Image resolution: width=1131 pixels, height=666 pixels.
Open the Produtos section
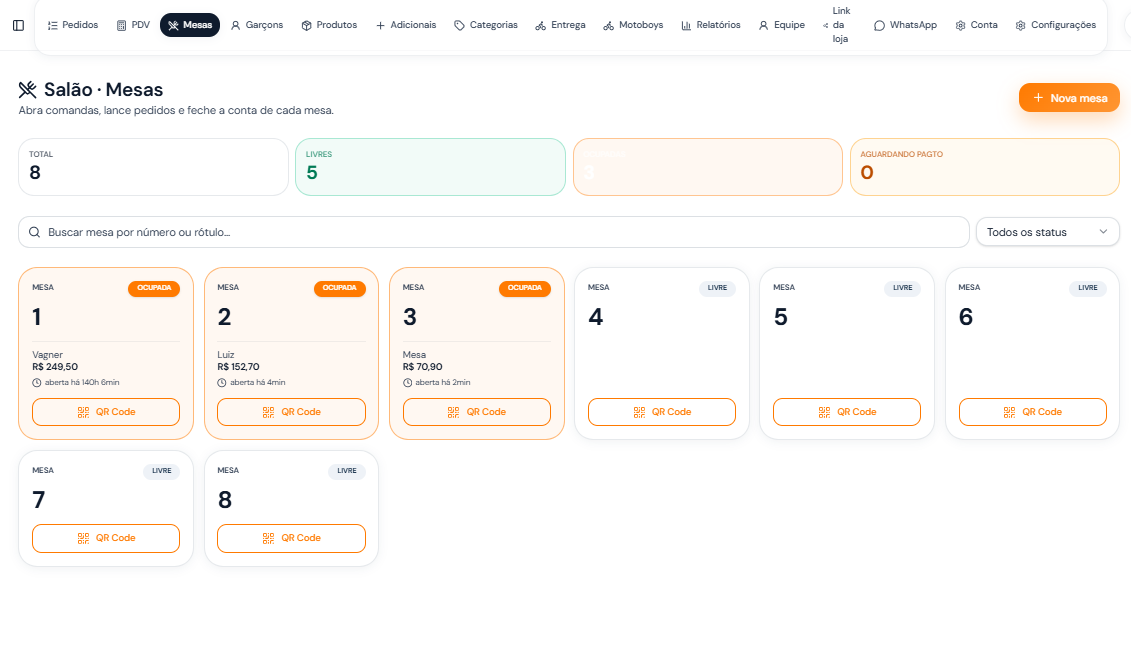[329, 25]
